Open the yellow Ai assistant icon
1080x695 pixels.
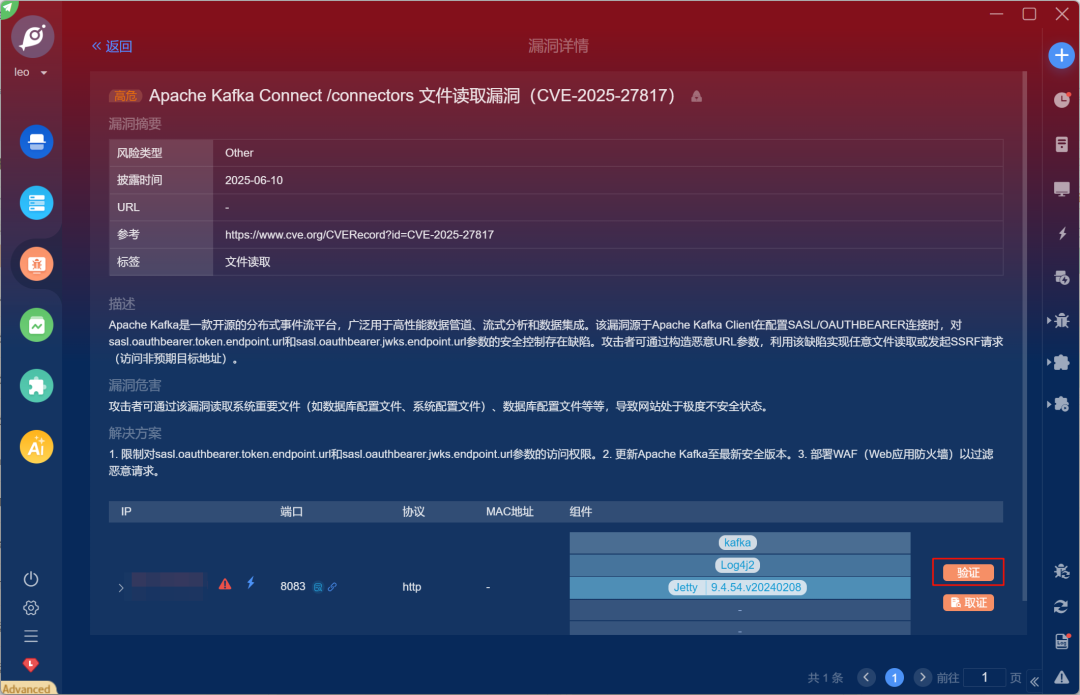click(x=36, y=446)
